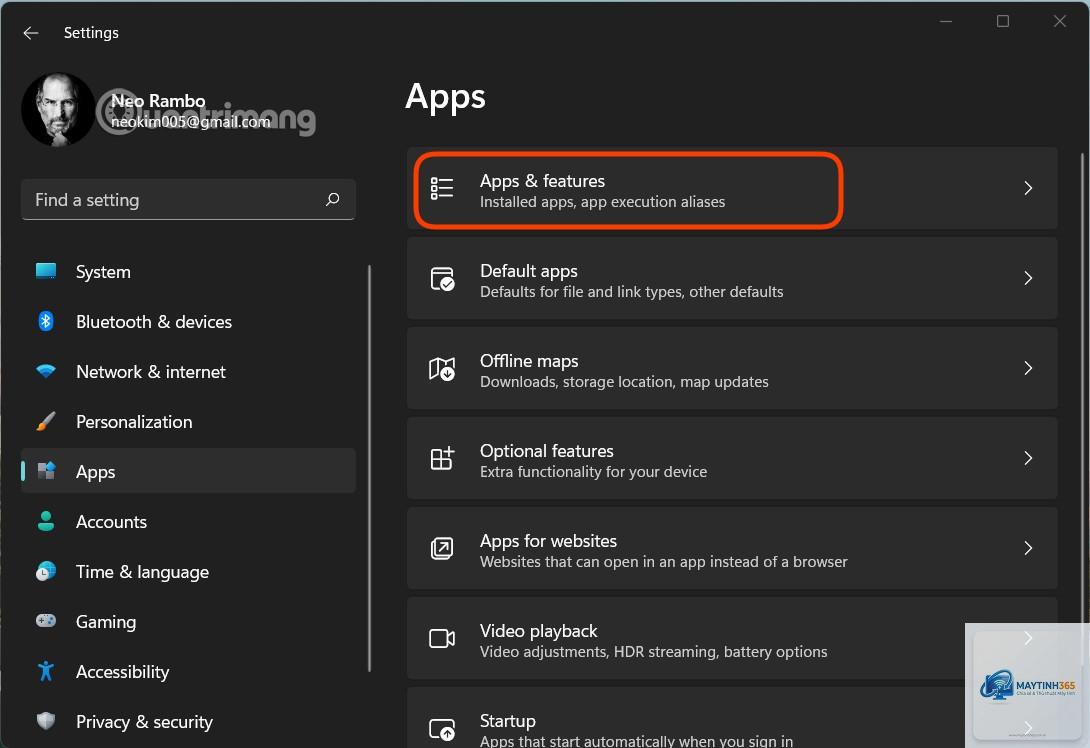Click "Downloads, storage location, map updates" text
Screen dimensions: 1090x748
[624, 382]
